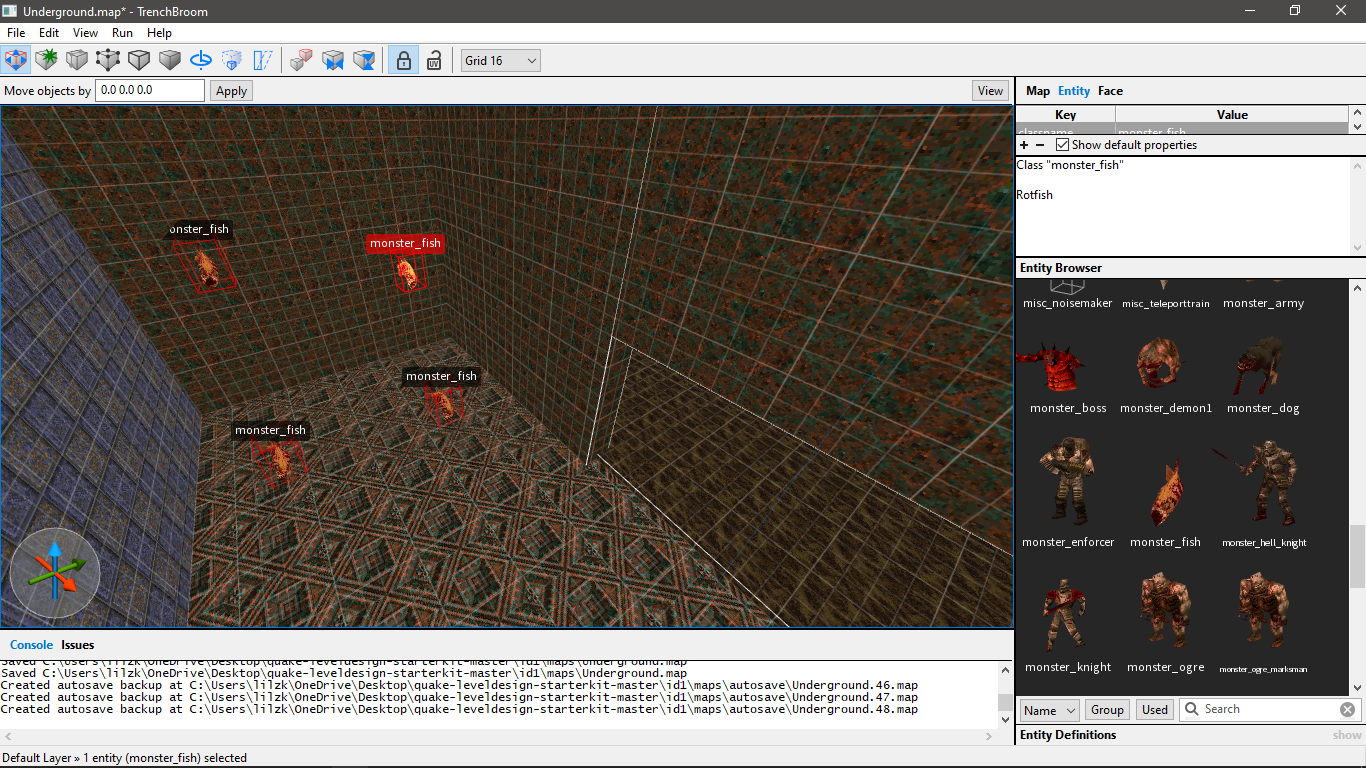Open the File menu
Image resolution: width=1366 pixels, height=768 pixels.
click(x=16, y=33)
